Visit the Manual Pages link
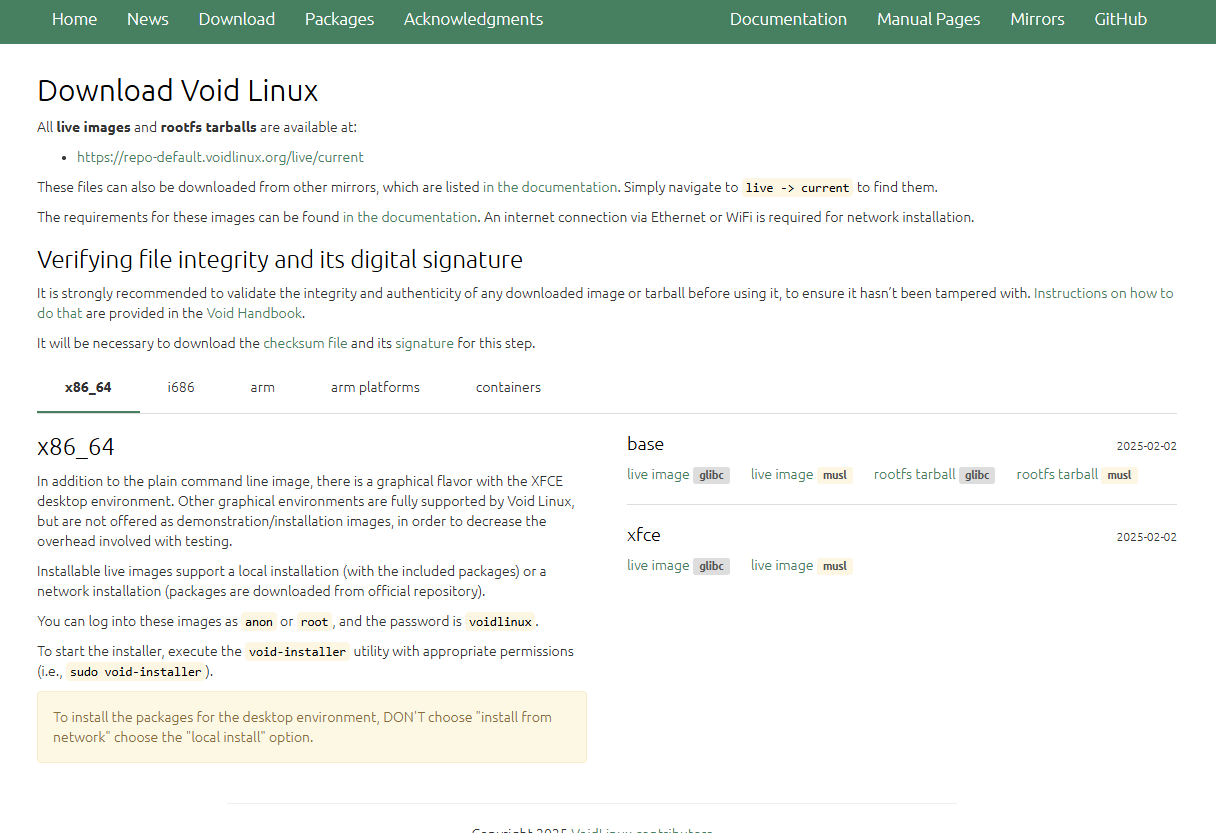This screenshot has height=833, width=1216. (x=928, y=19)
